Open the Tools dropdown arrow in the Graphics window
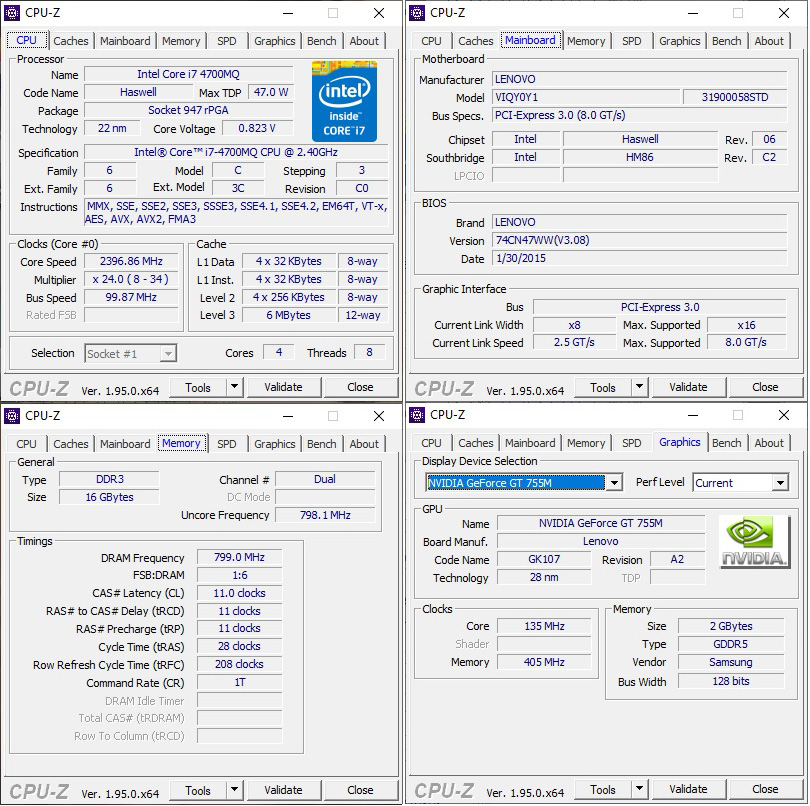The image size is (810, 806). tap(640, 788)
